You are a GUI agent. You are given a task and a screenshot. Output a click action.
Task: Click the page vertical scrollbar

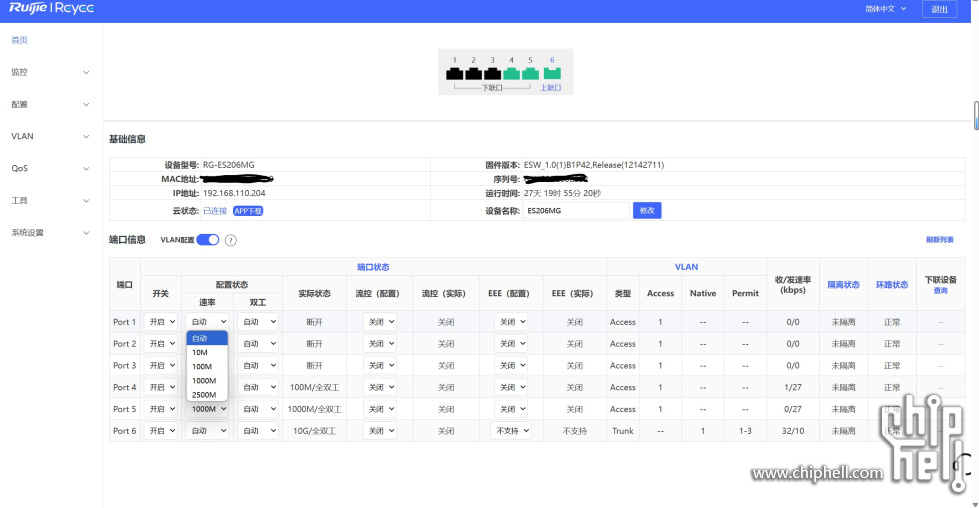tap(976, 115)
